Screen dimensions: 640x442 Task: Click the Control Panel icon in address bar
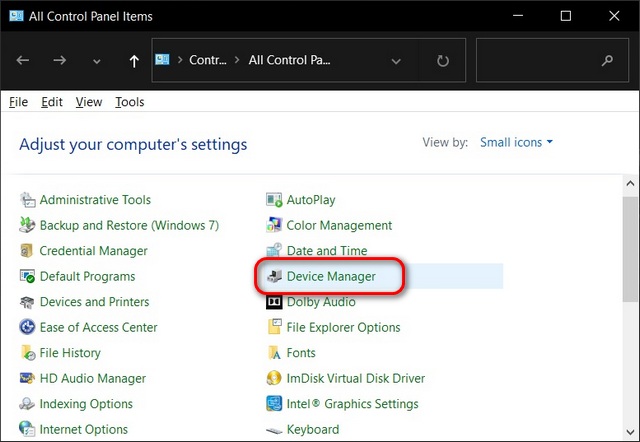coord(162,60)
